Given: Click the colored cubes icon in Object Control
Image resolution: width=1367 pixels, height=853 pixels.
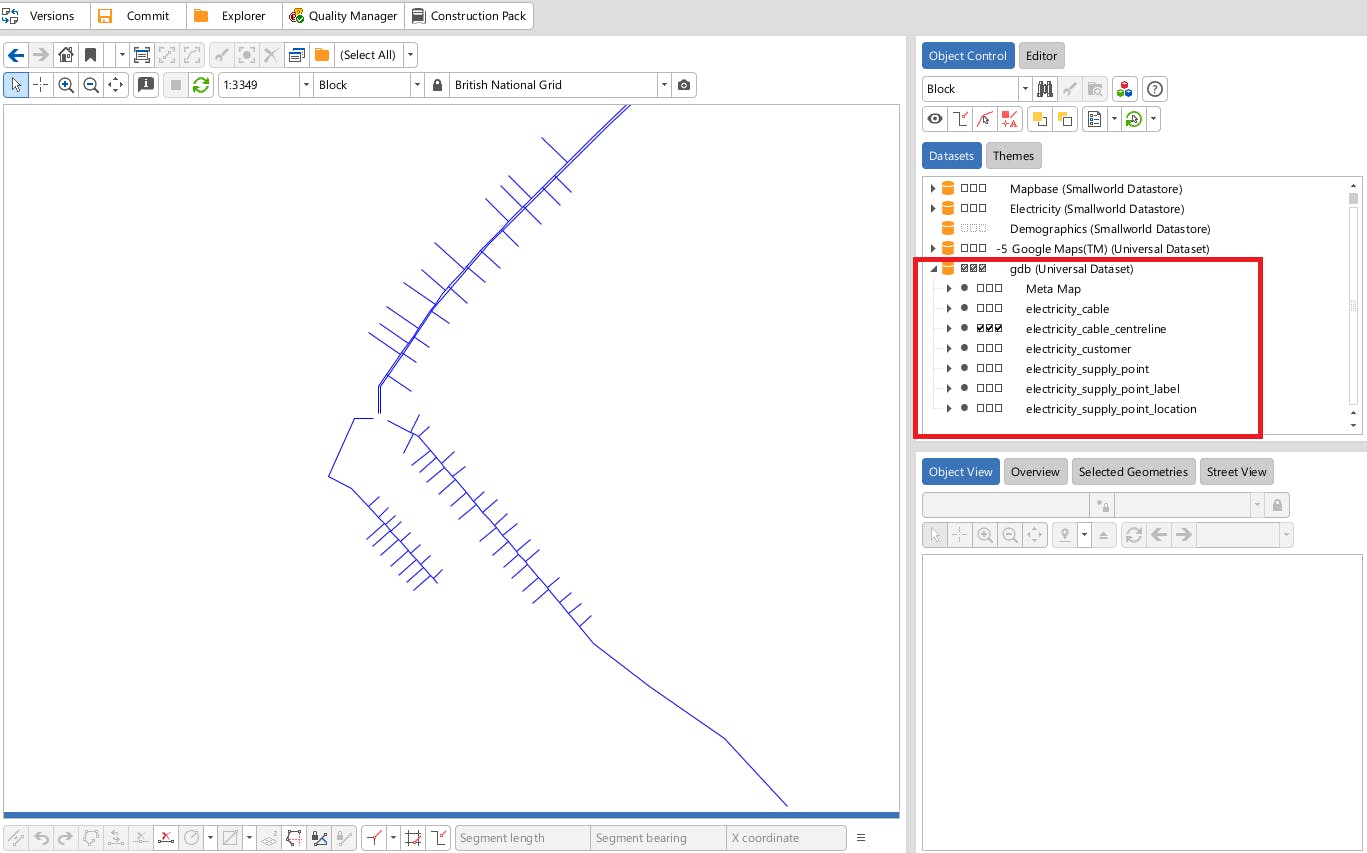Looking at the screenshot, I should pos(1125,89).
